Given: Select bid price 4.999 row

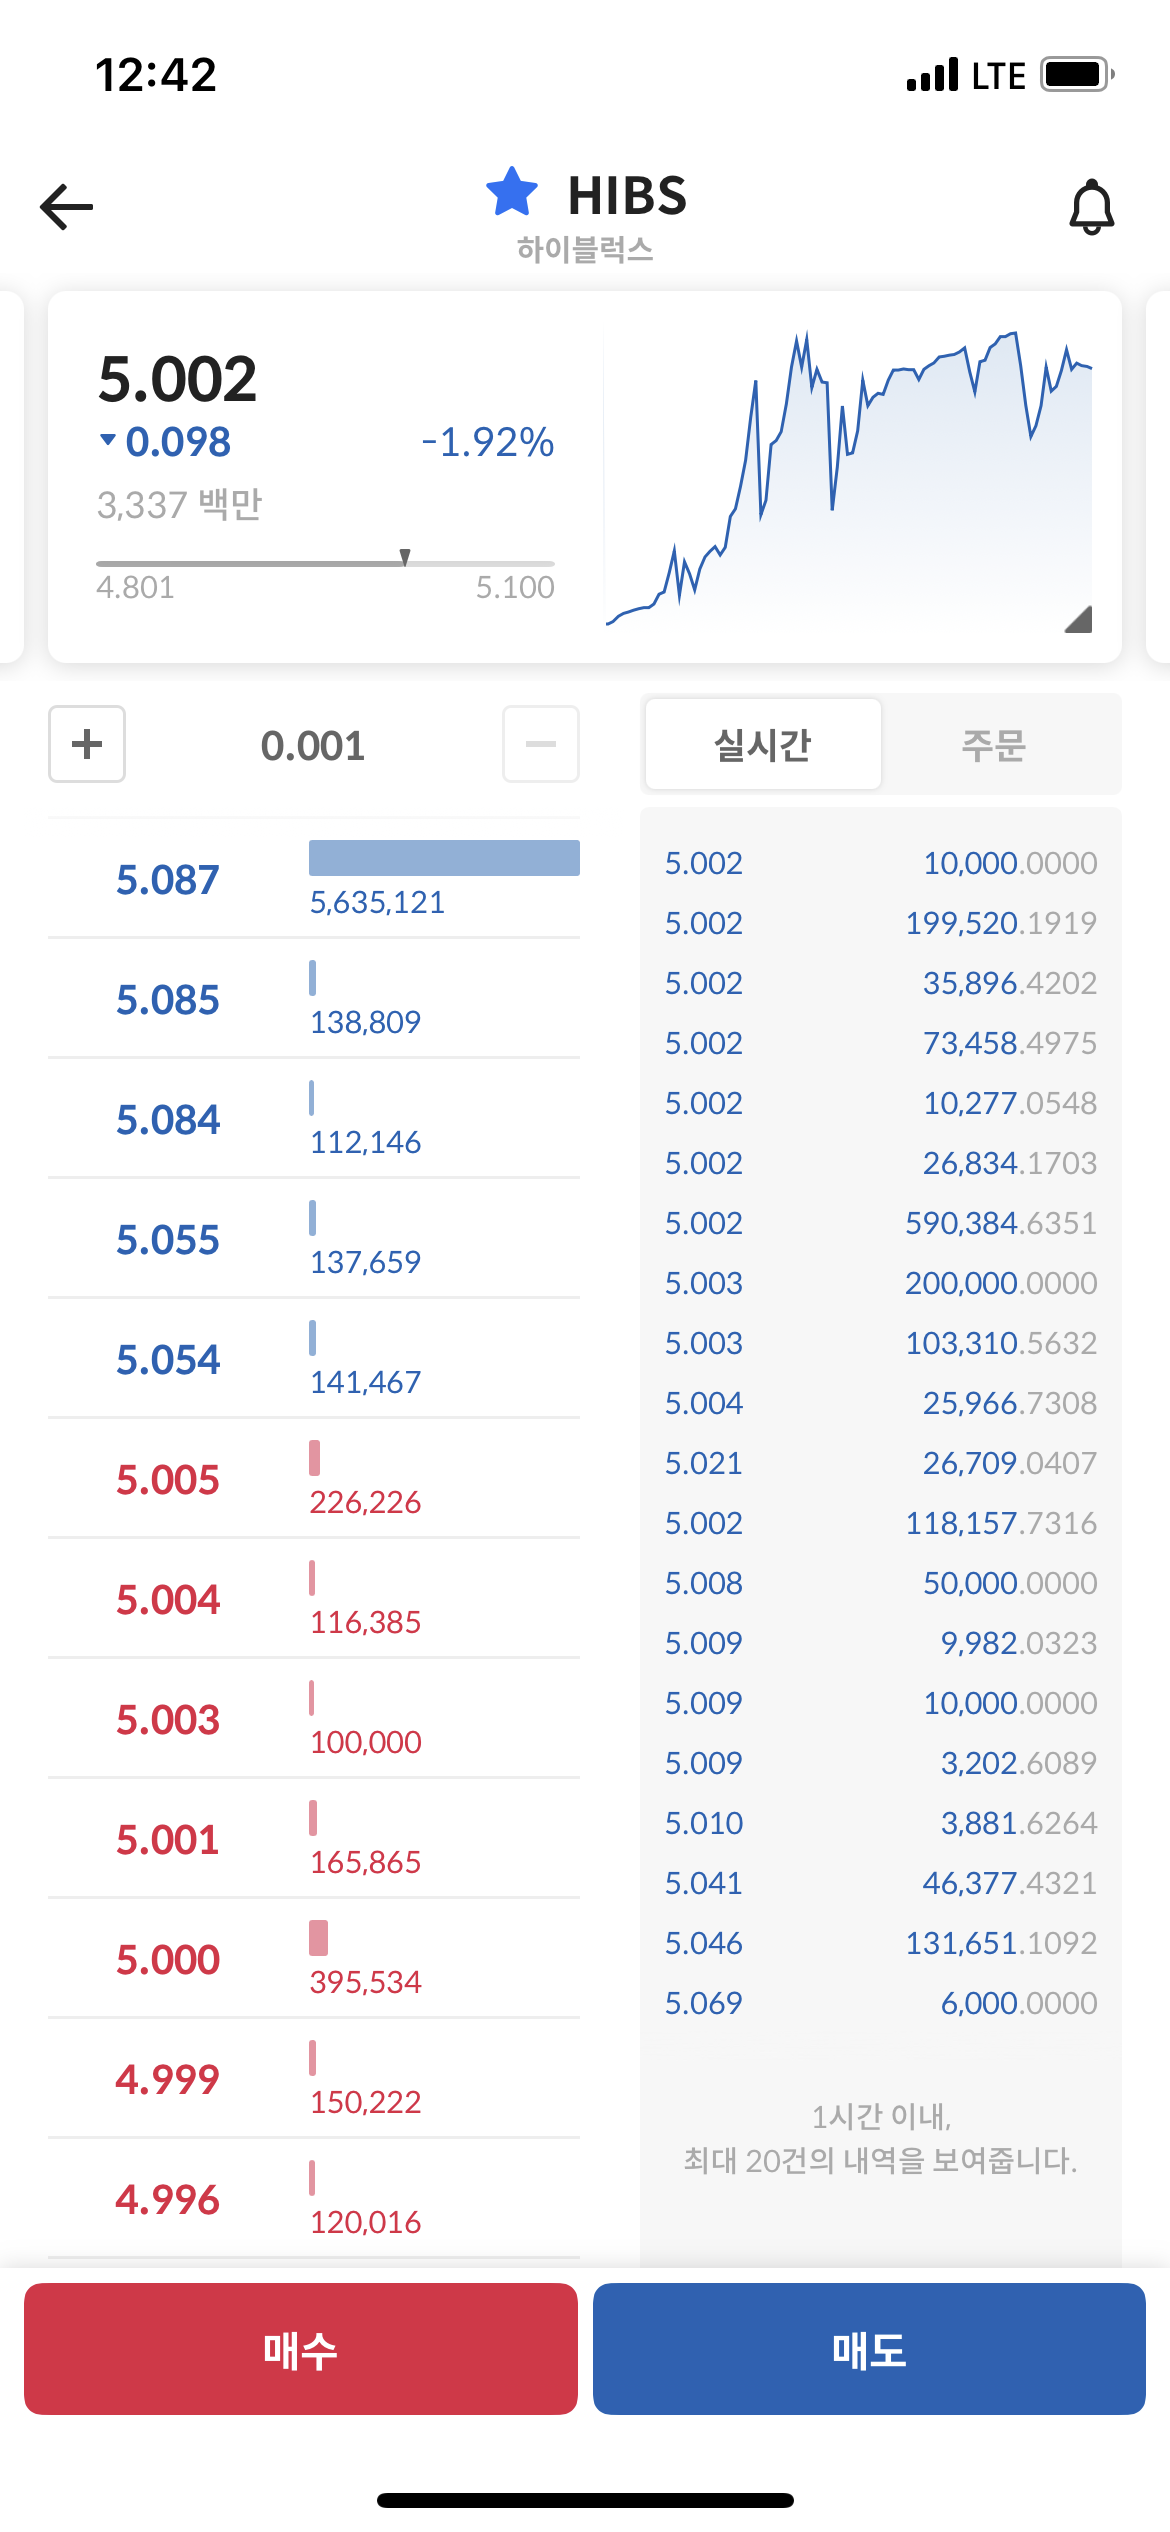Looking at the screenshot, I should pyautogui.click(x=314, y=2079).
